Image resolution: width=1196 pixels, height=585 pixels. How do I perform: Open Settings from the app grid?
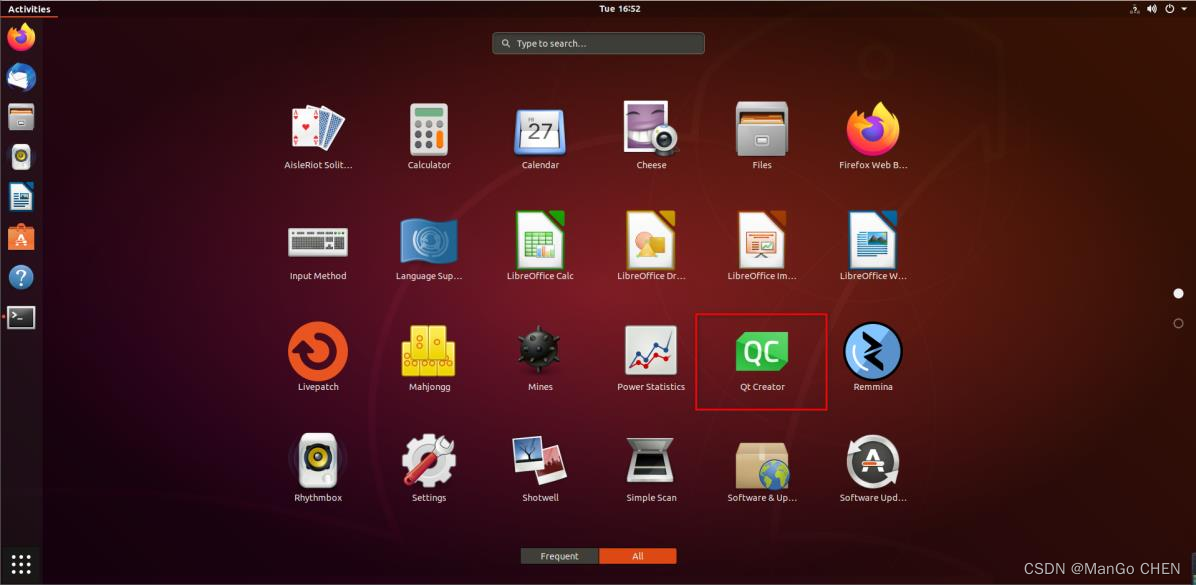(429, 461)
